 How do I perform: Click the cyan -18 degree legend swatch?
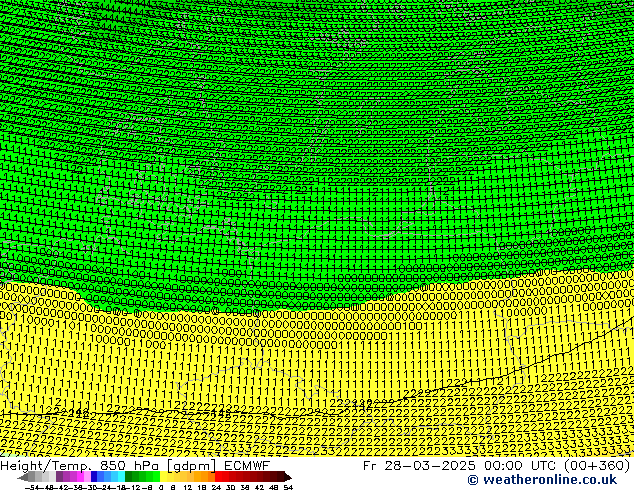[122, 476]
